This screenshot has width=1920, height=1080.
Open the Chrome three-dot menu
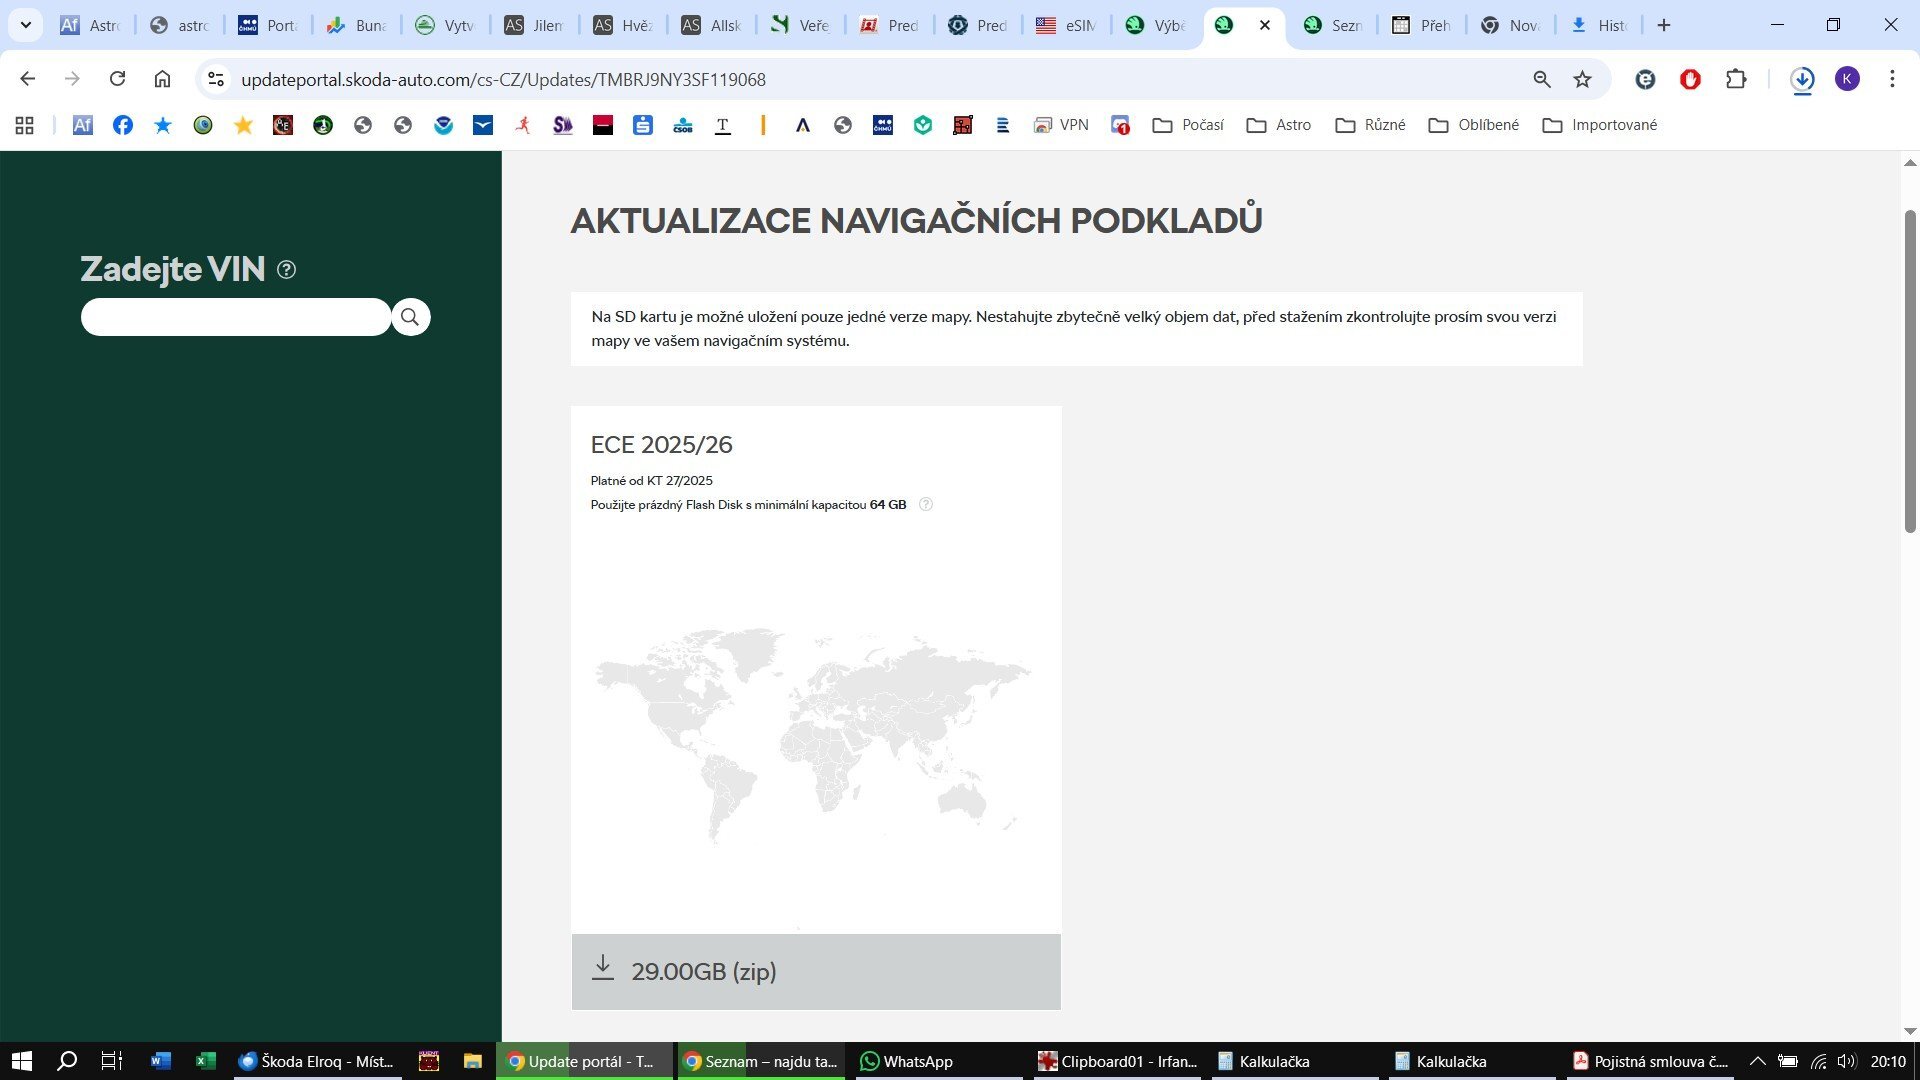tap(1892, 79)
